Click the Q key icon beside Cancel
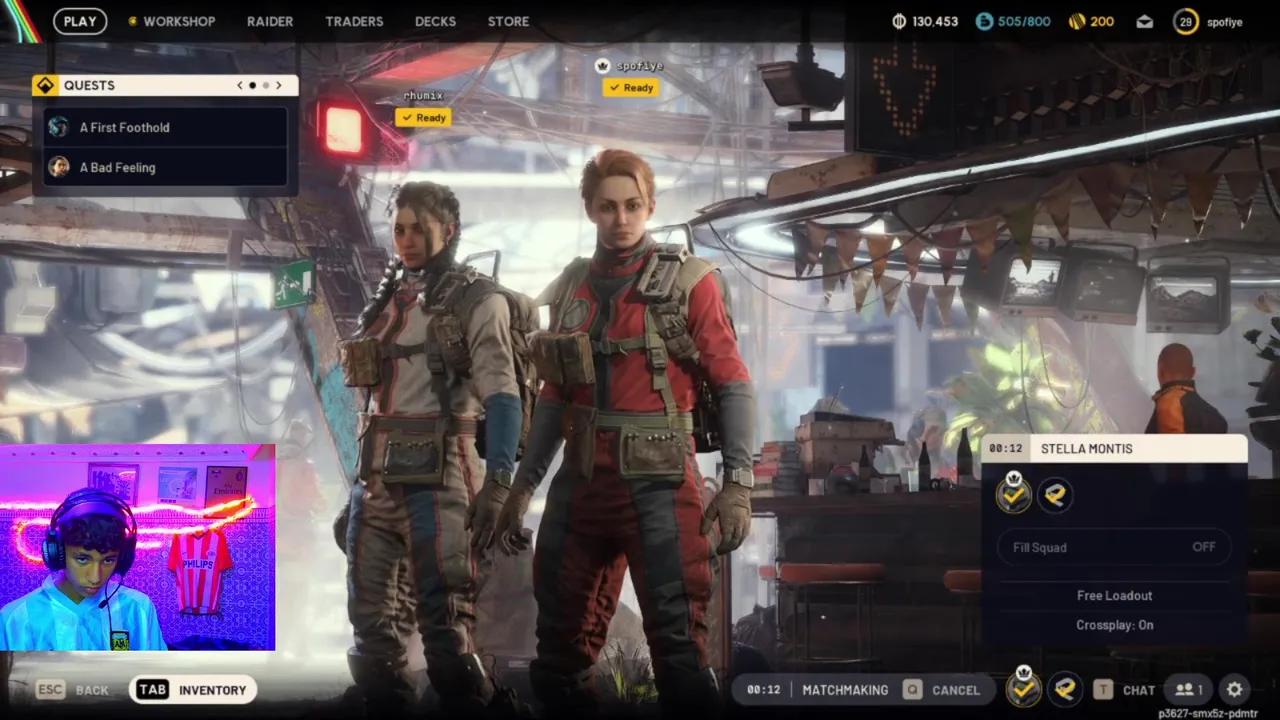 tap(912, 689)
